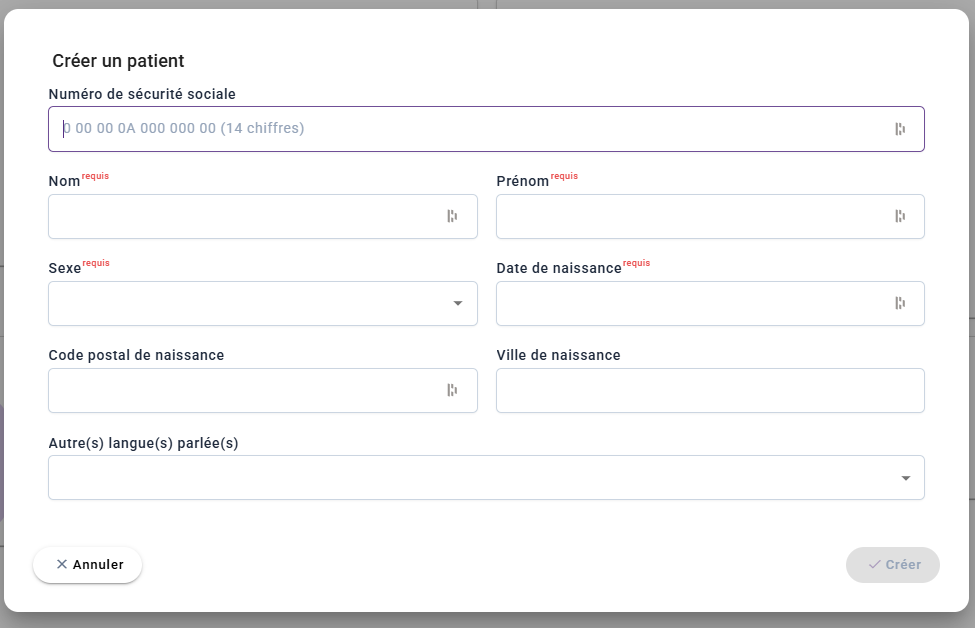Click the autofill icon in Code postal field
This screenshot has height=628, width=975.
(x=452, y=390)
